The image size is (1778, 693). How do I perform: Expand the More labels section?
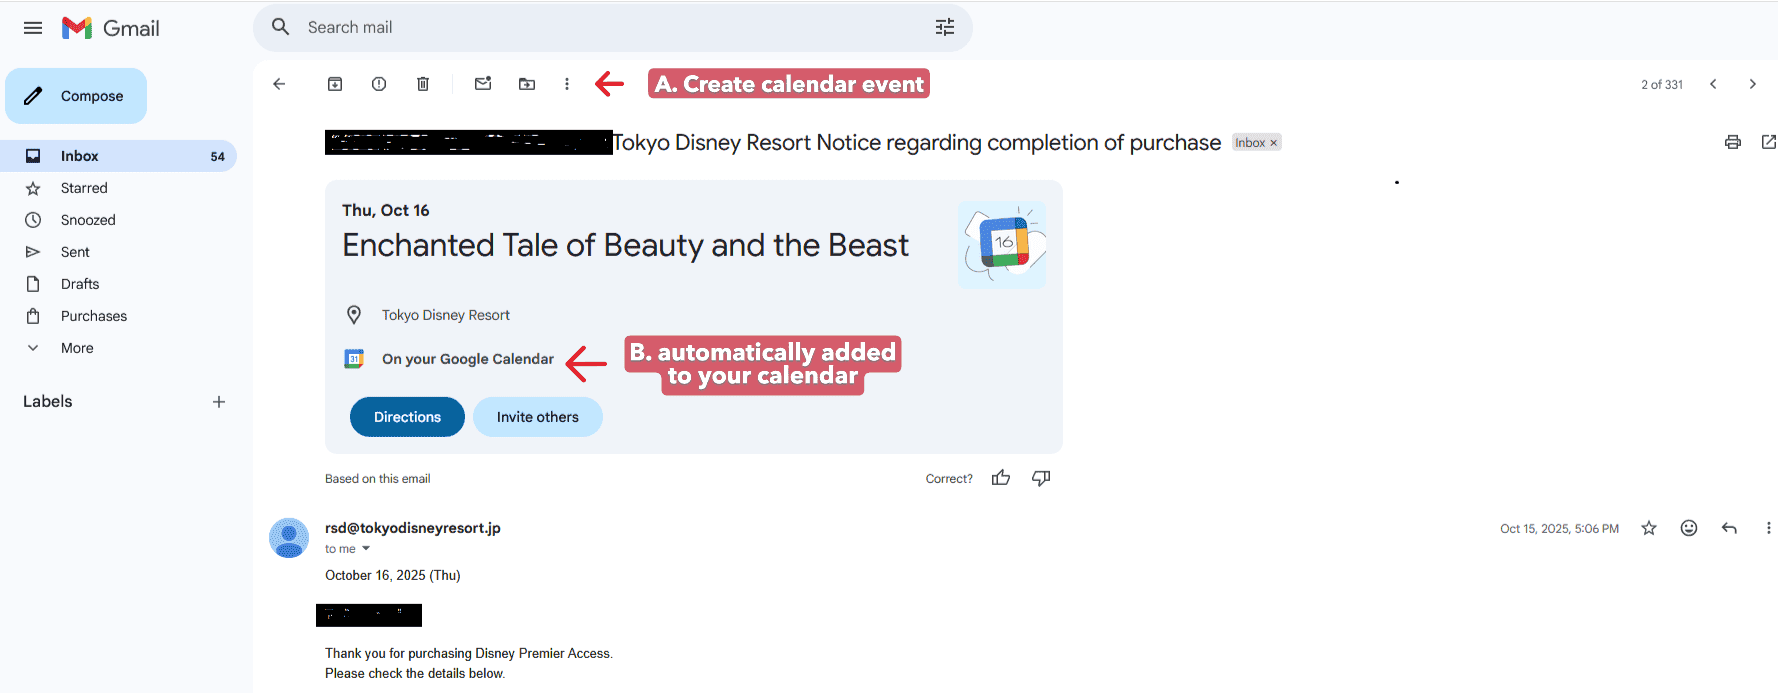coord(75,347)
